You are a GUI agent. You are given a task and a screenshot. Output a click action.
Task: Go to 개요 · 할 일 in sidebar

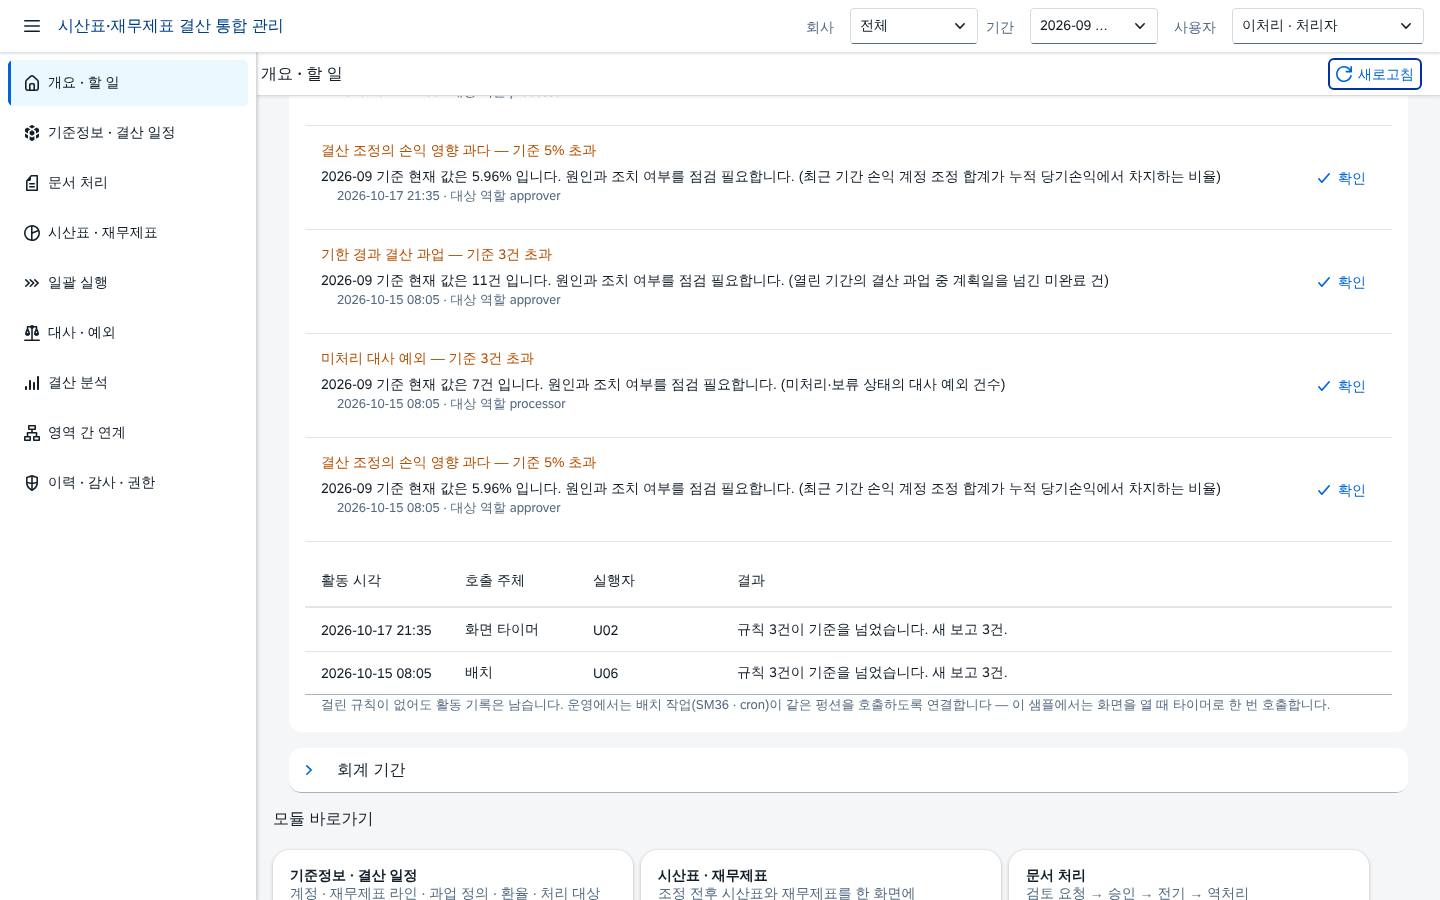click(x=128, y=83)
